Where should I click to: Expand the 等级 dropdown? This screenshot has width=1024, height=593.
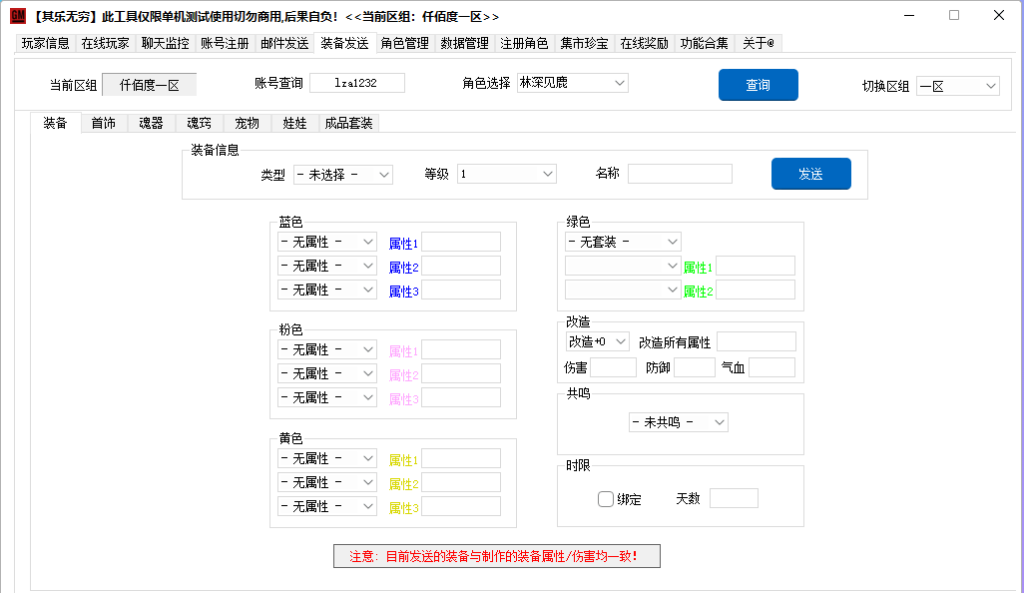506,174
